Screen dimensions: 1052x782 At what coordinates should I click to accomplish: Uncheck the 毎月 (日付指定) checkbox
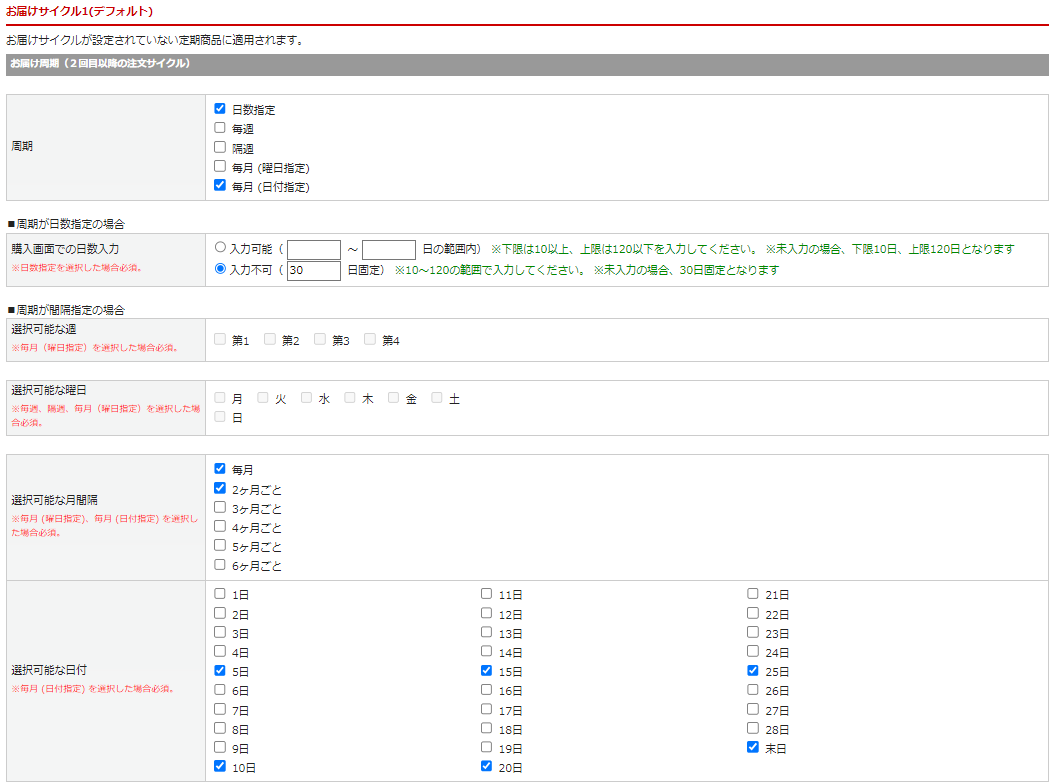(x=220, y=185)
